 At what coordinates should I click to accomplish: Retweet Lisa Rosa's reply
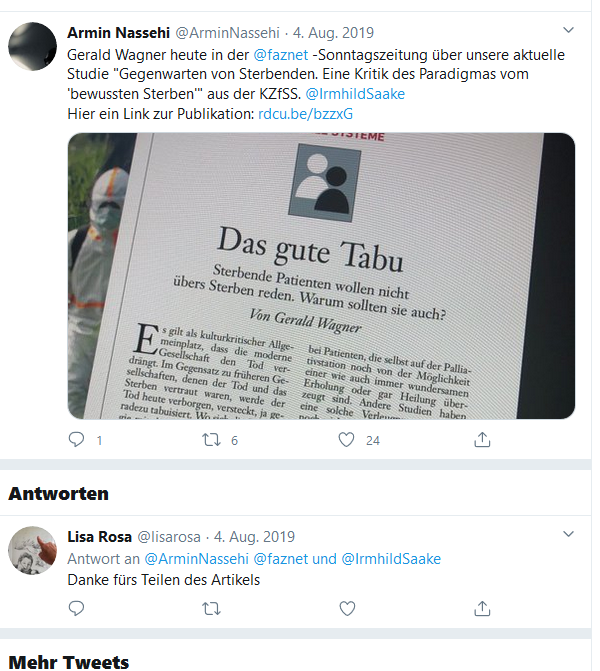(211, 608)
